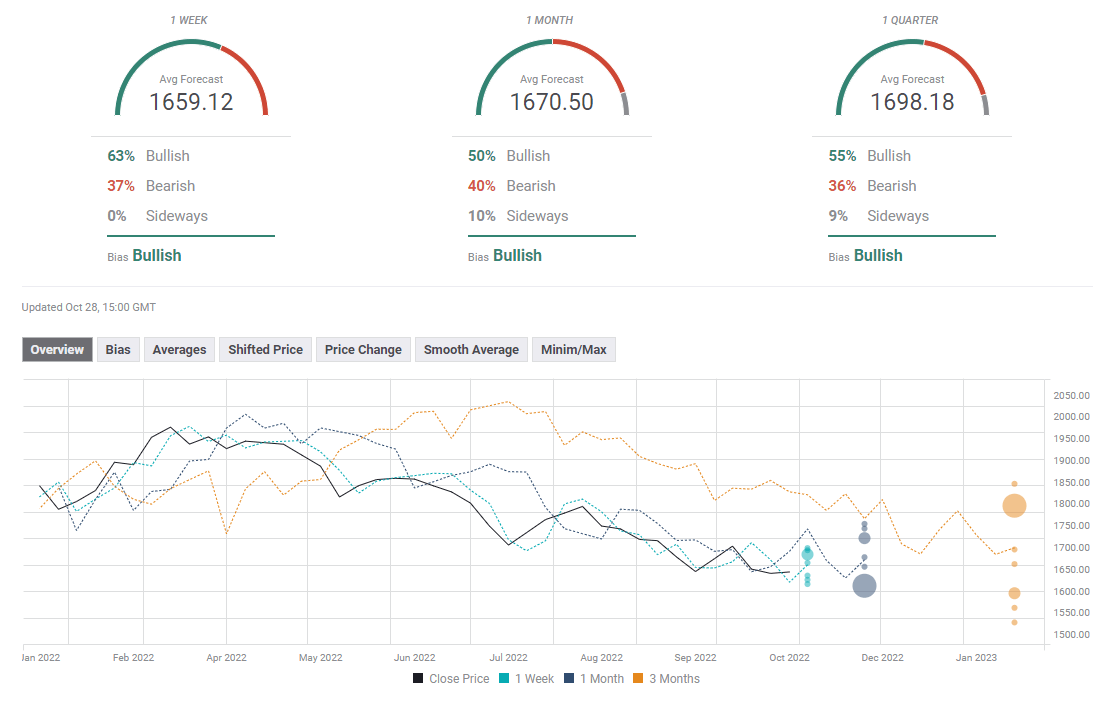
Task: Open the Averages tab
Action: click(180, 349)
